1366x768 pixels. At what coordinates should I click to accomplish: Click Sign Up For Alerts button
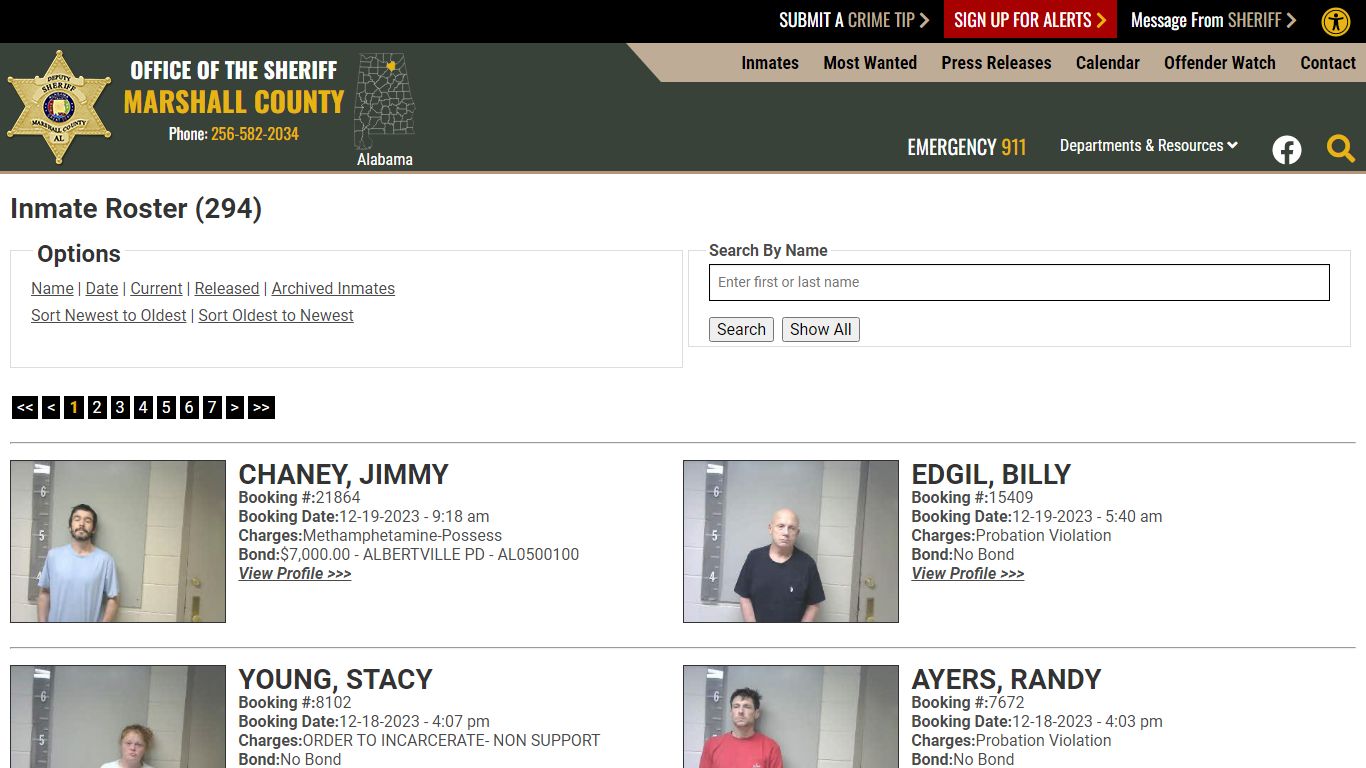click(x=1030, y=19)
